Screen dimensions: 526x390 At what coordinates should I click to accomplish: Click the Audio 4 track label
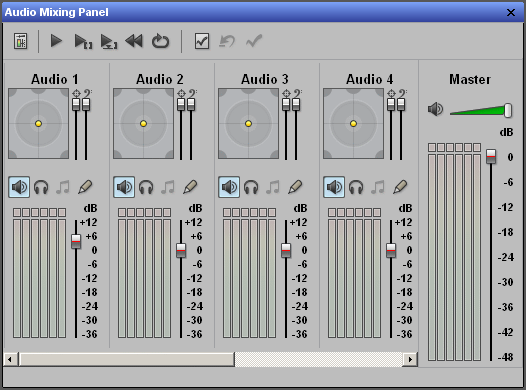(370, 79)
